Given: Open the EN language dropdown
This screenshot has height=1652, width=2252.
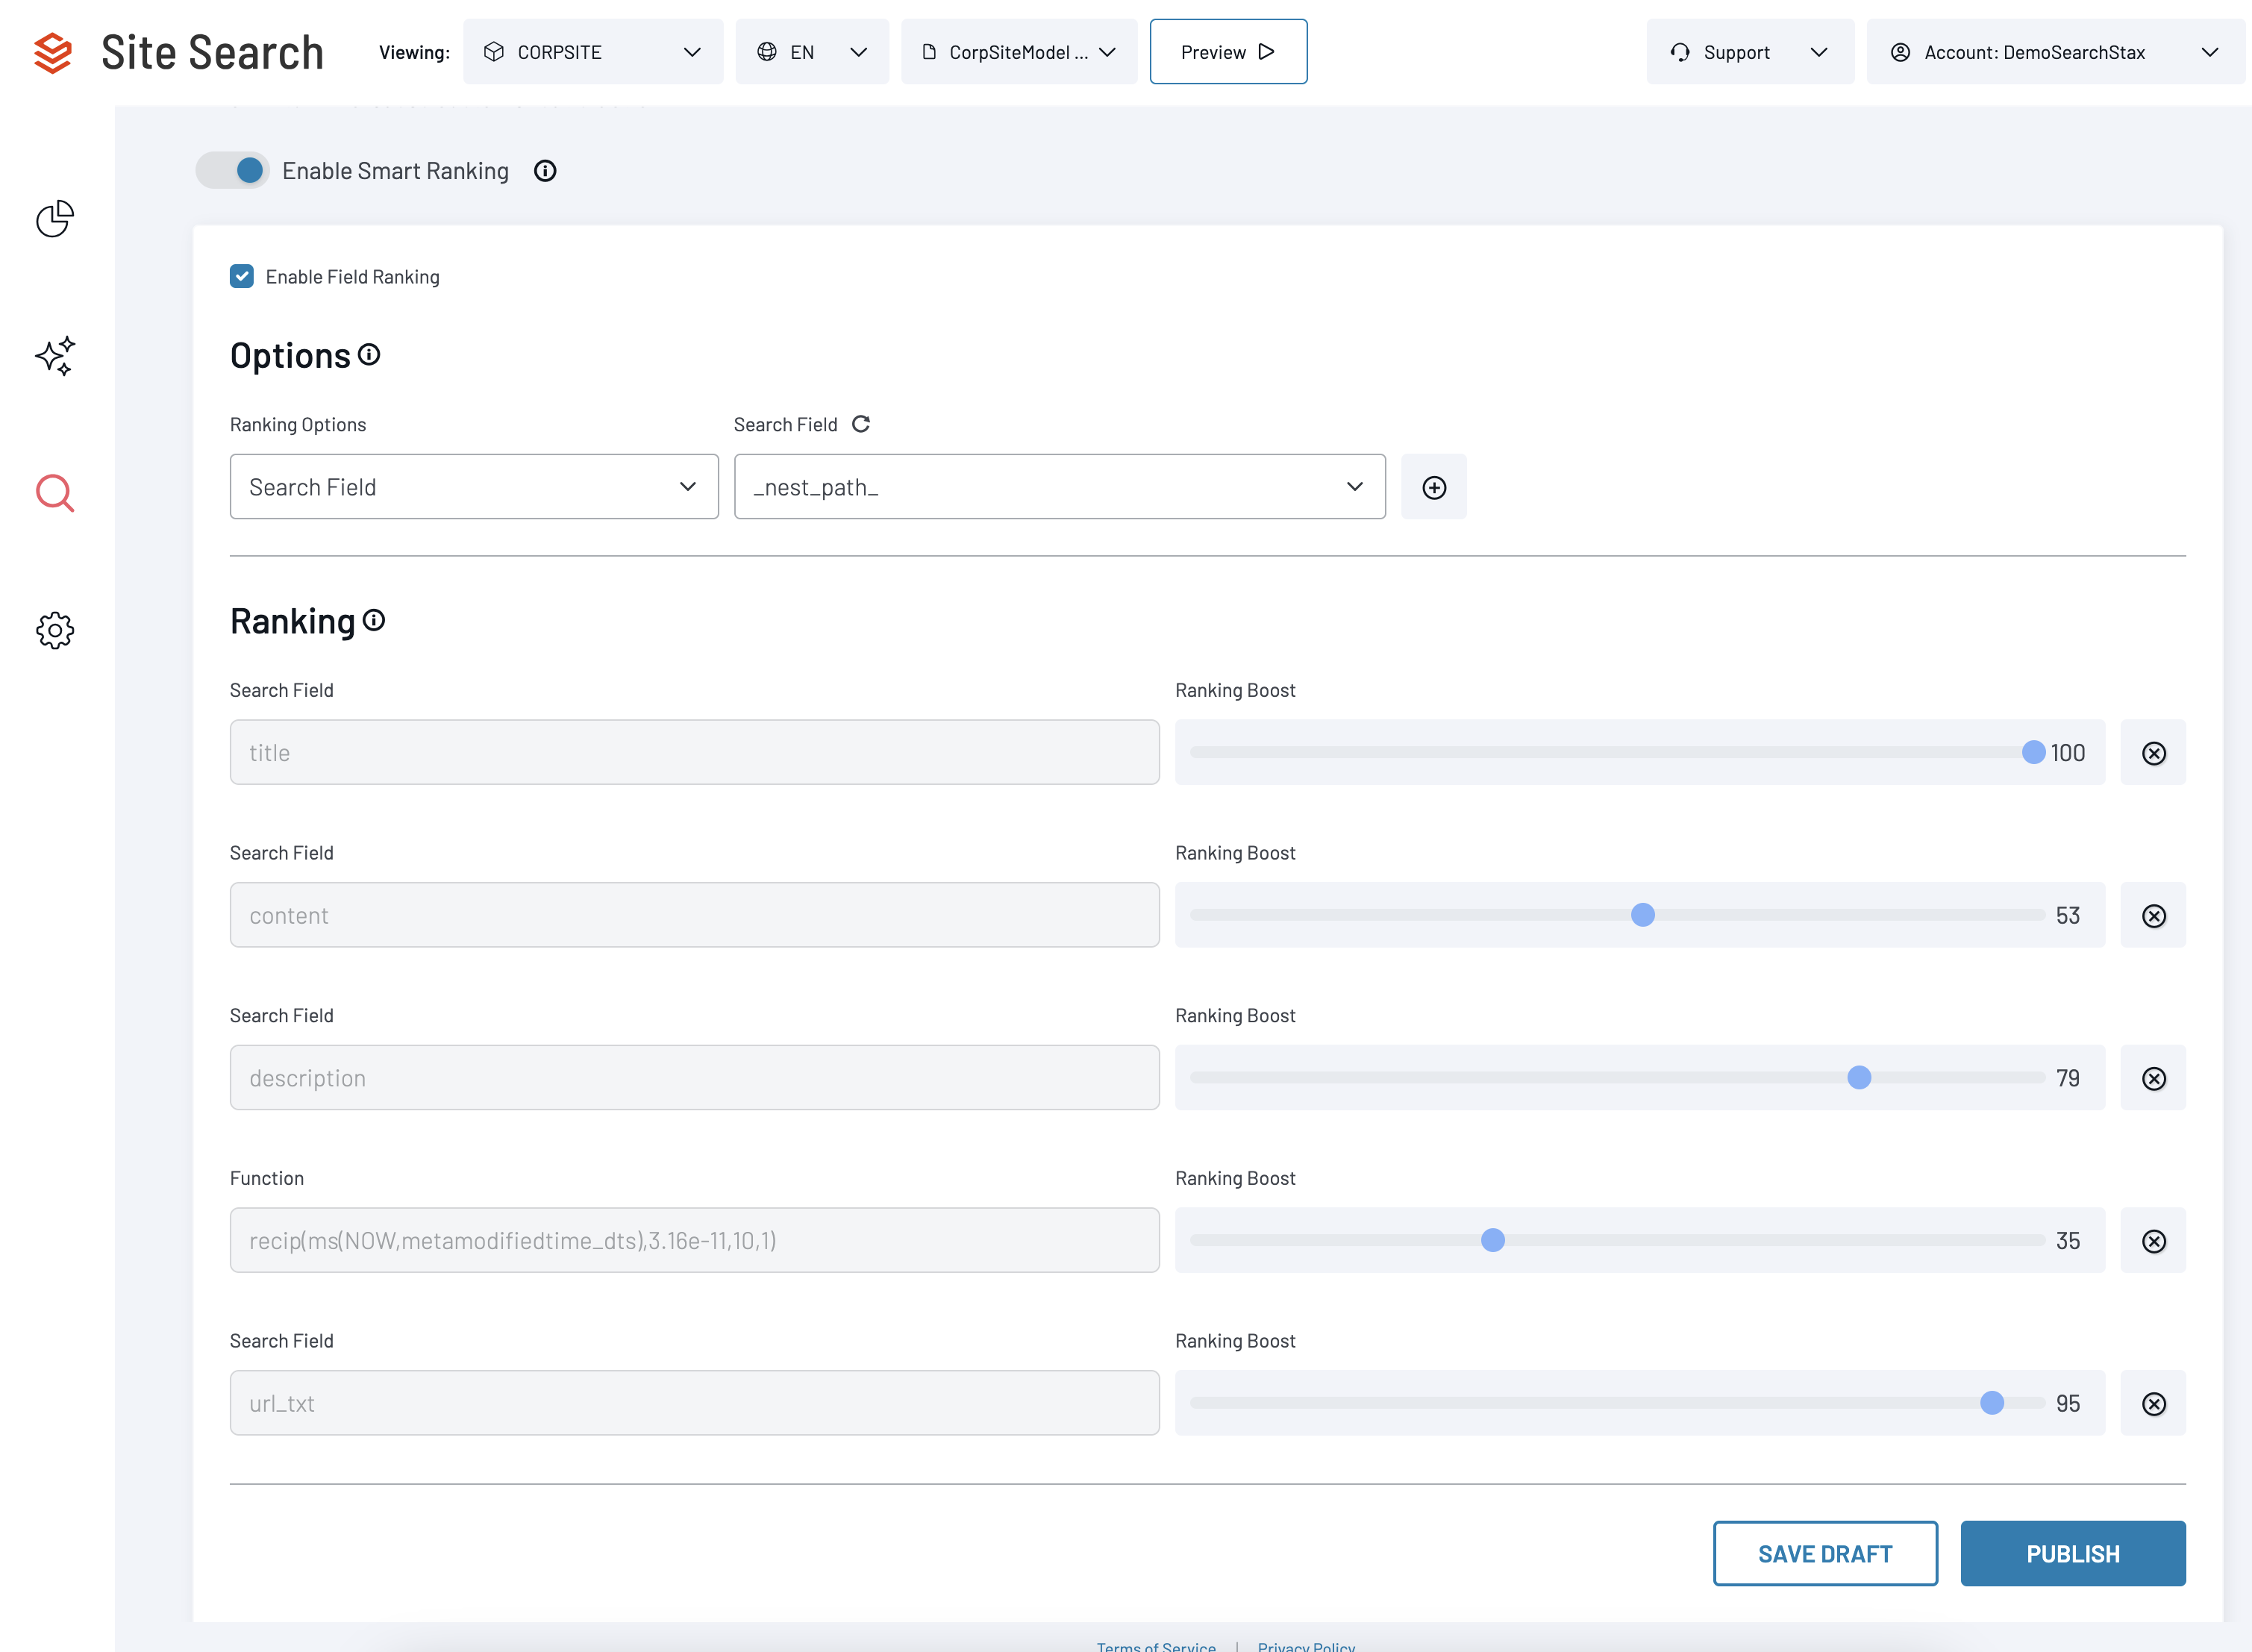Looking at the screenshot, I should (x=812, y=52).
